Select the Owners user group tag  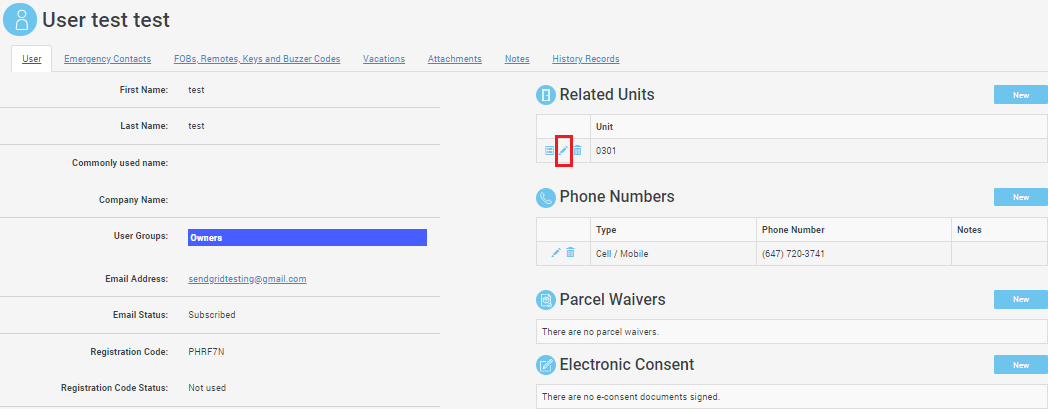point(307,238)
